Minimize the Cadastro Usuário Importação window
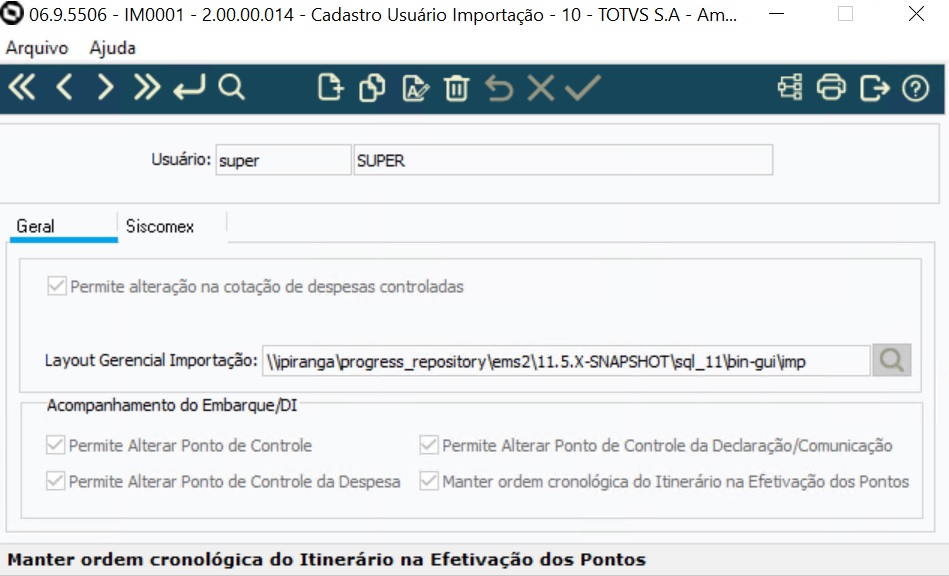 (777, 13)
